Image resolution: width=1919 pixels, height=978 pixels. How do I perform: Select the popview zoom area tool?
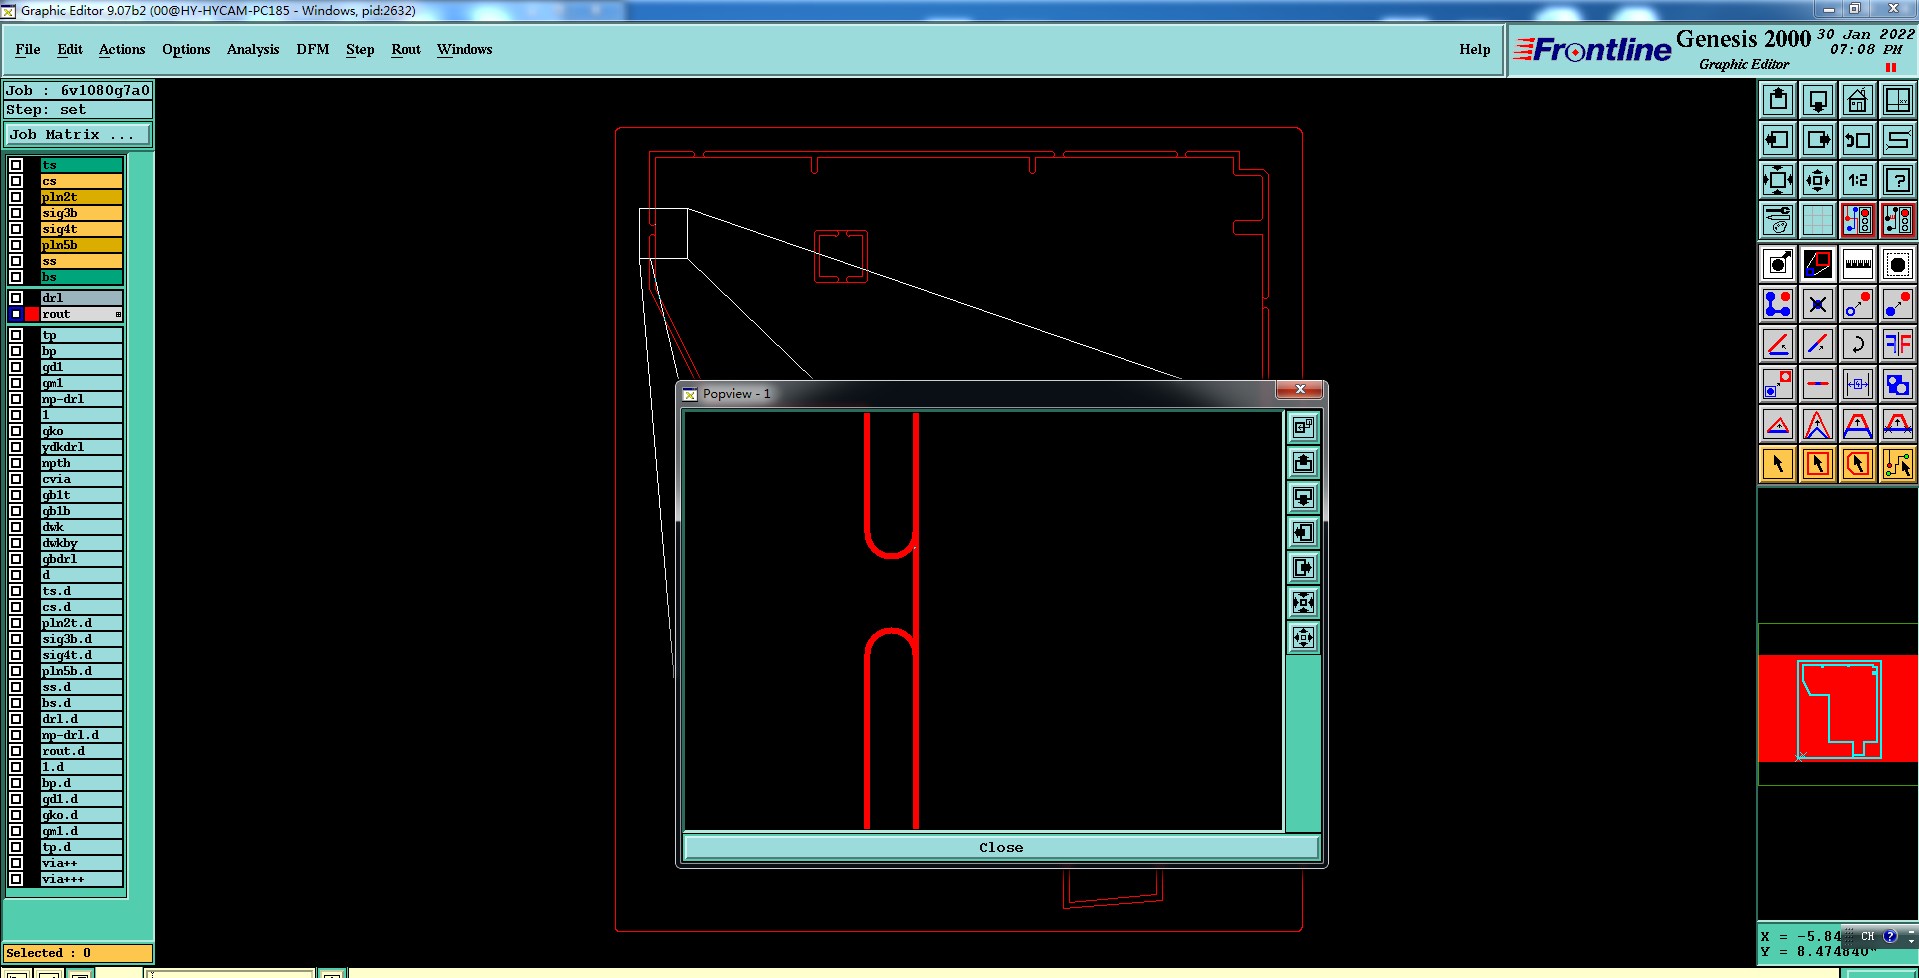click(1818, 264)
